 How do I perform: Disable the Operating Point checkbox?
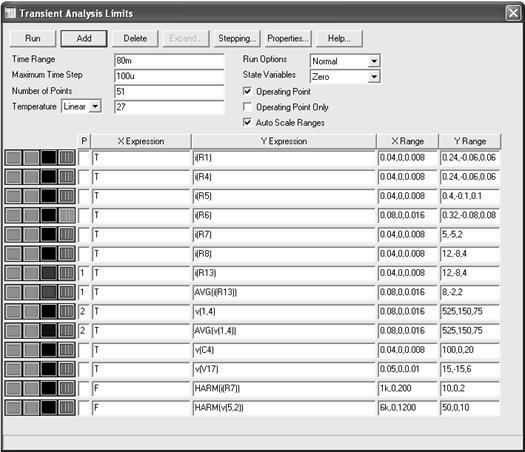pyautogui.click(x=247, y=91)
